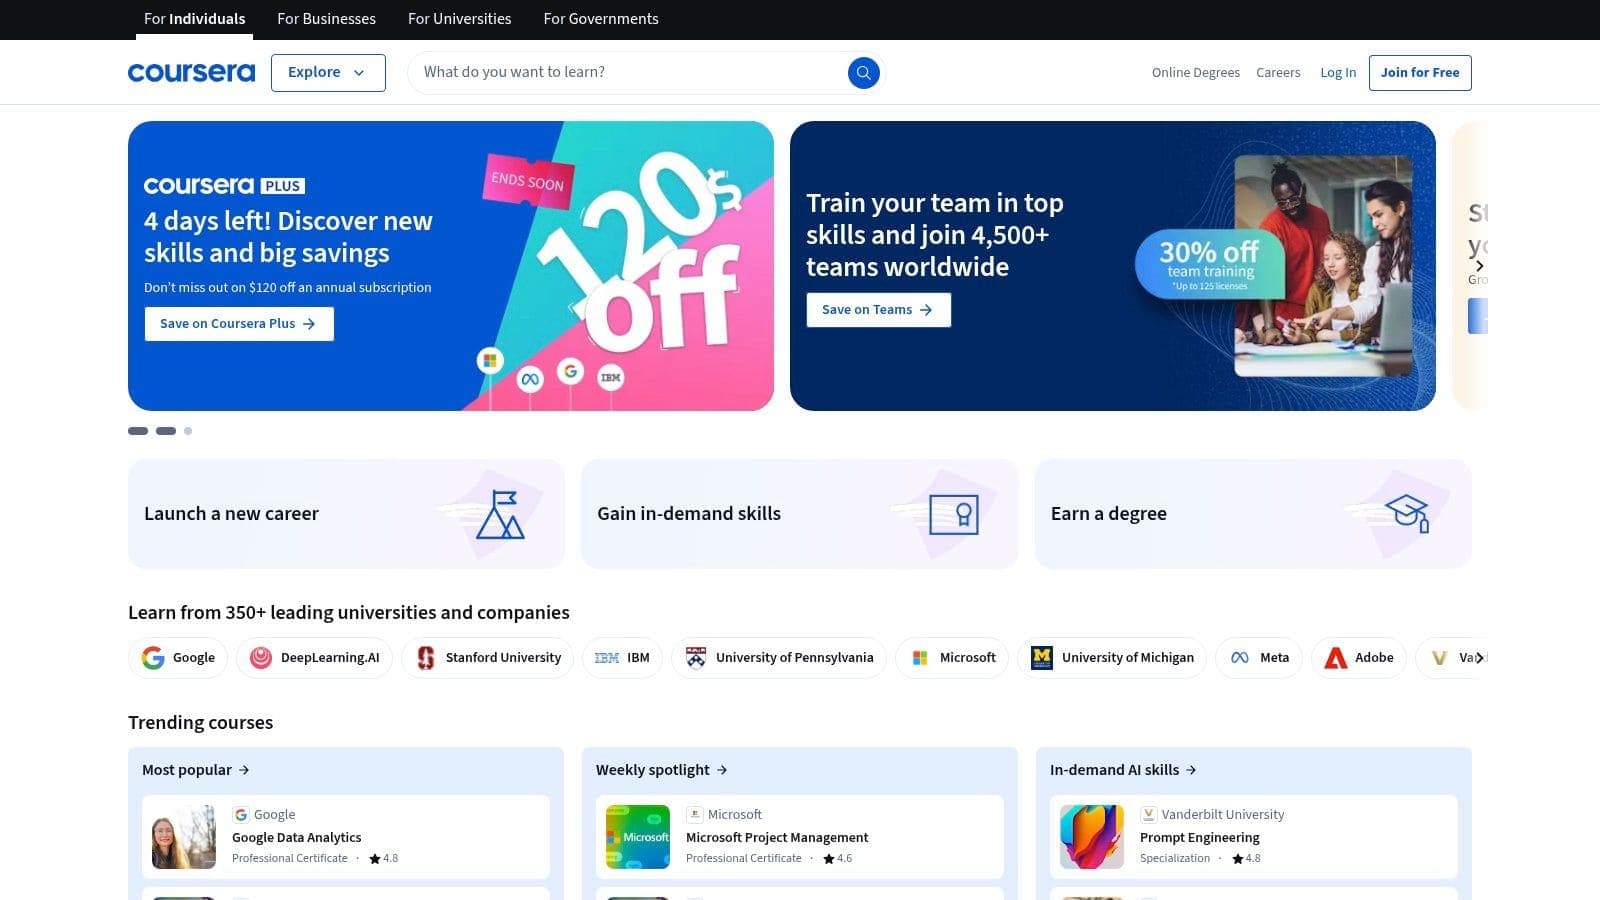Viewport: 1600px width, 900px height.
Task: Choose the Adobe logo chip
Action: pyautogui.click(x=1359, y=658)
